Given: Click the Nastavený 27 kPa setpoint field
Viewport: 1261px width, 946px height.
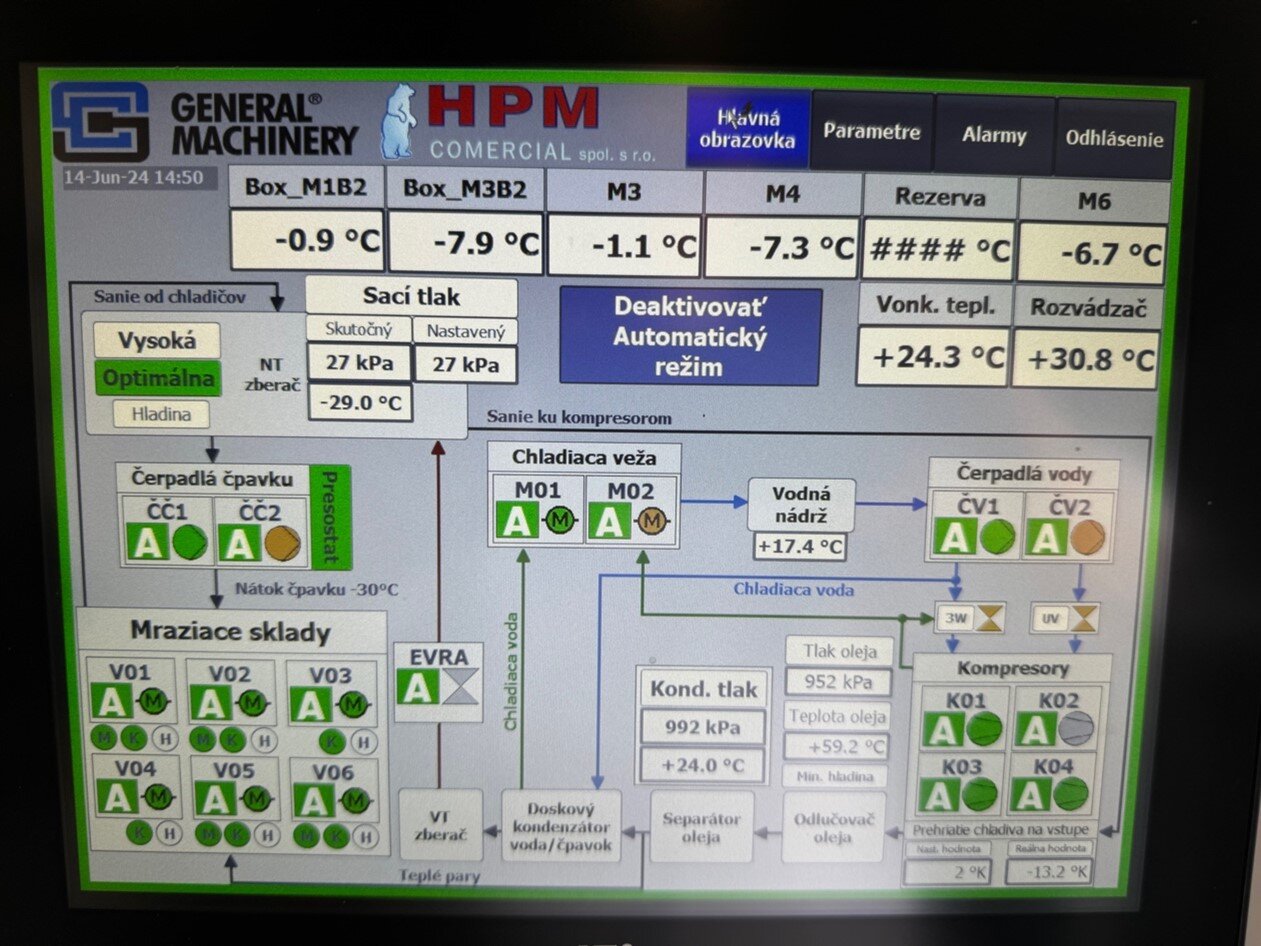Looking at the screenshot, I should coord(464,364).
